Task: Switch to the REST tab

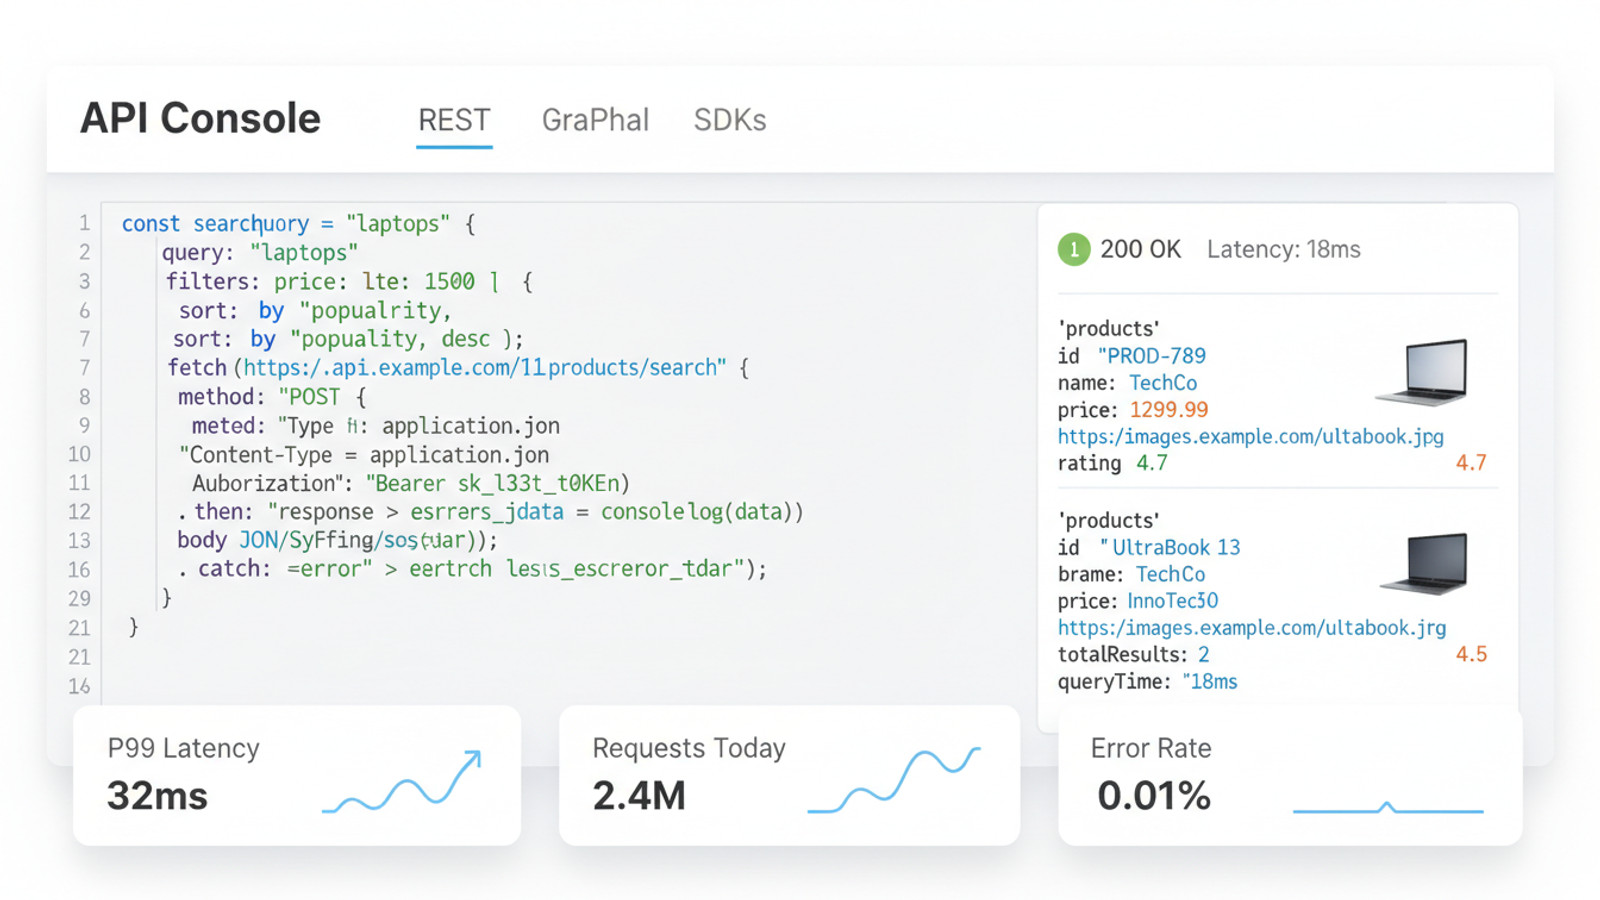Action: pos(454,120)
